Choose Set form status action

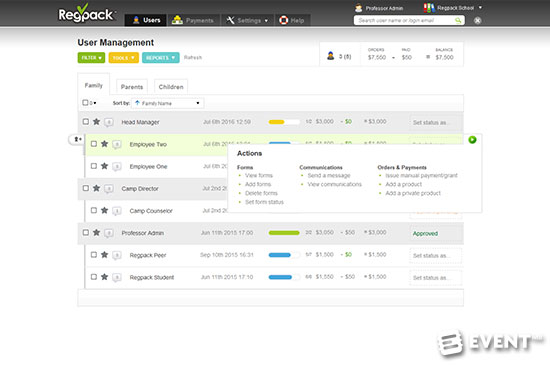pyautogui.click(x=264, y=202)
